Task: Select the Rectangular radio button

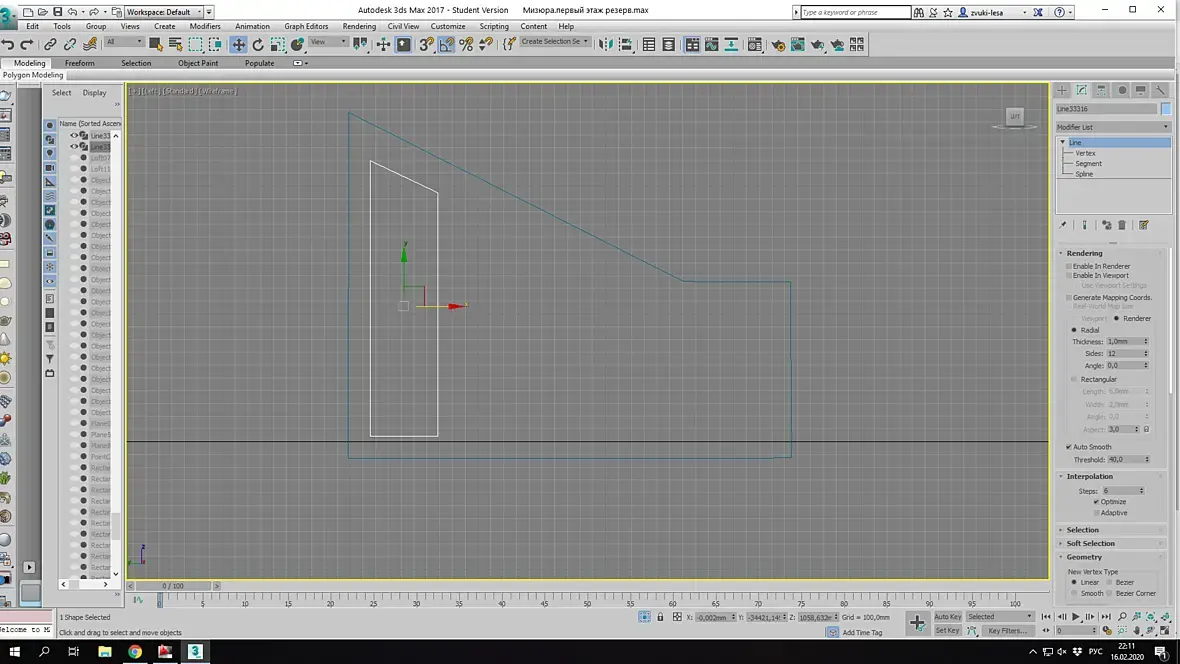Action: (x=1075, y=379)
